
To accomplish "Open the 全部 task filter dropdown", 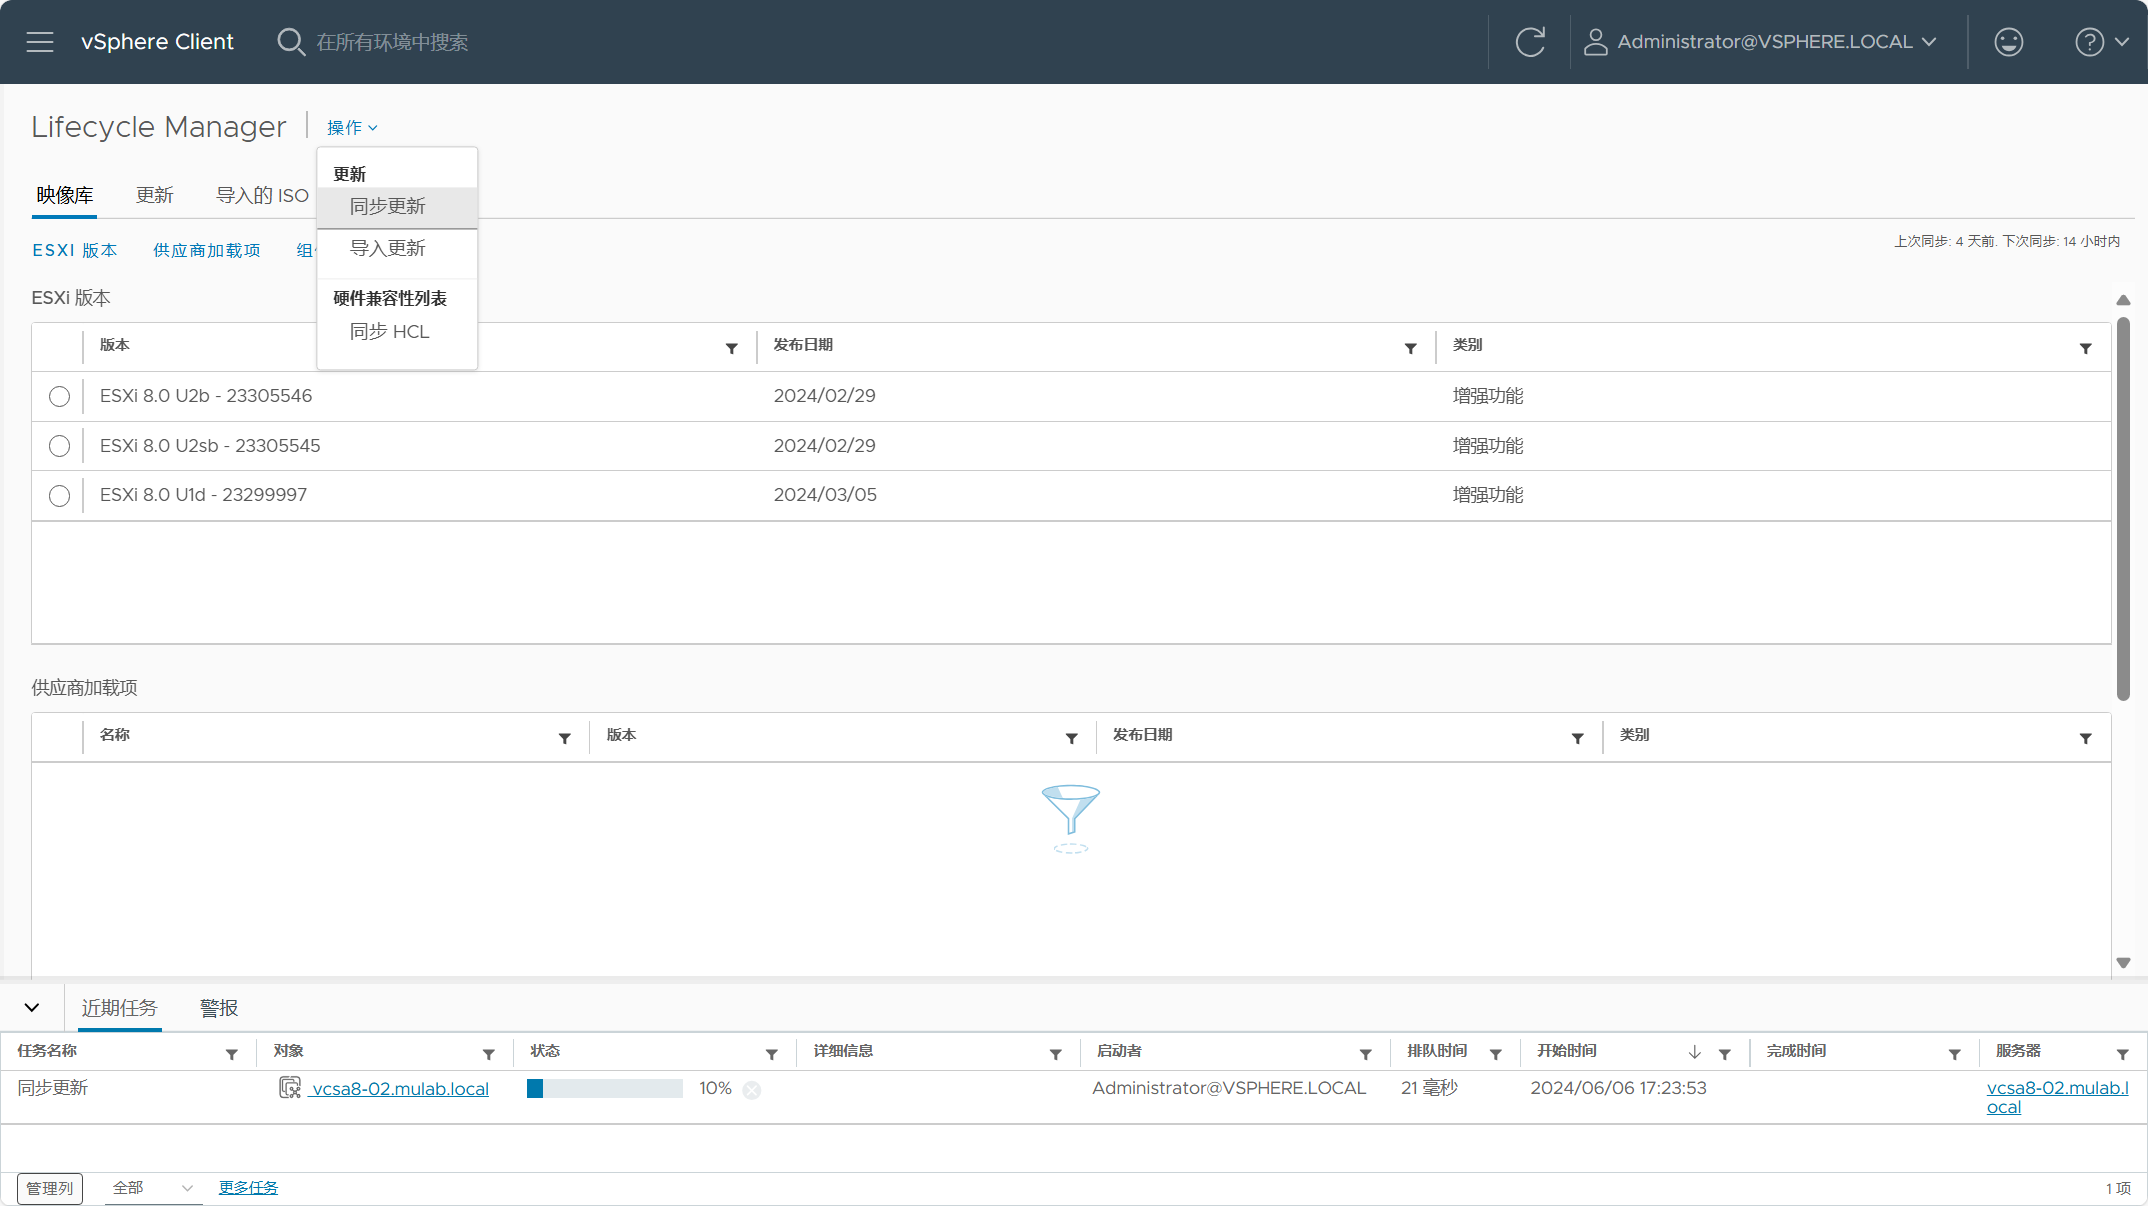I will coord(152,1188).
